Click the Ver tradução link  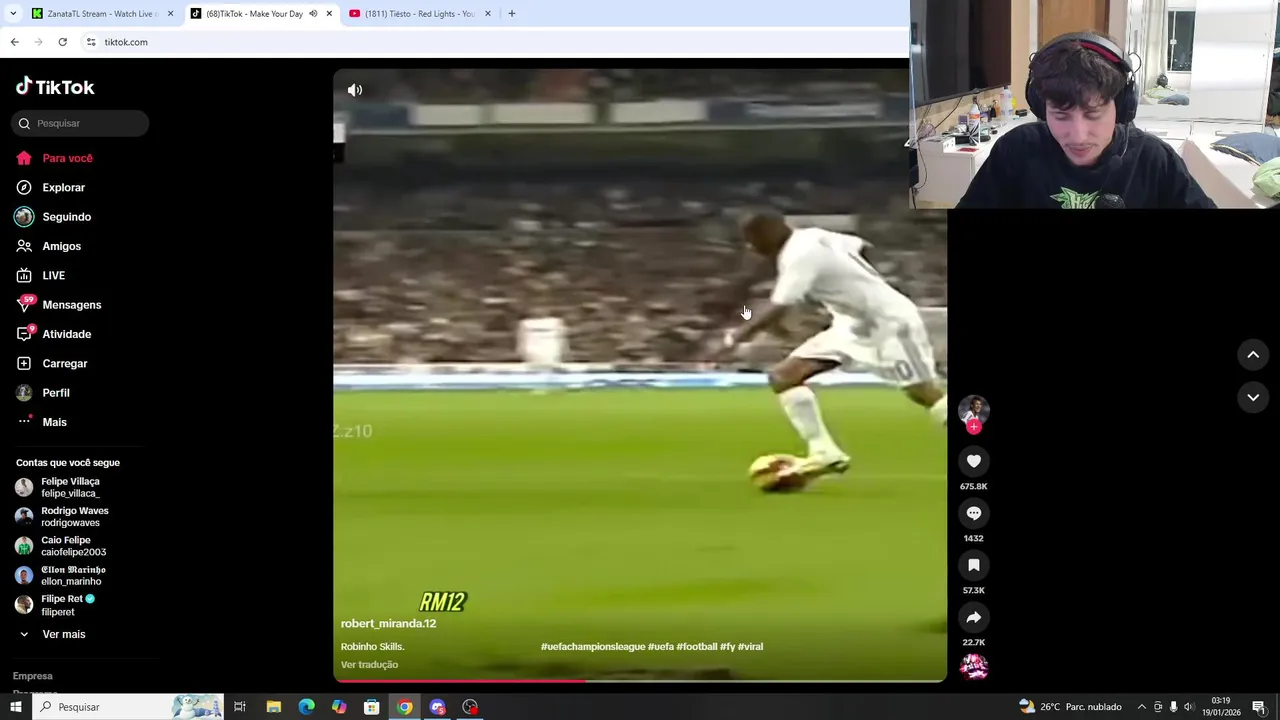369,665
